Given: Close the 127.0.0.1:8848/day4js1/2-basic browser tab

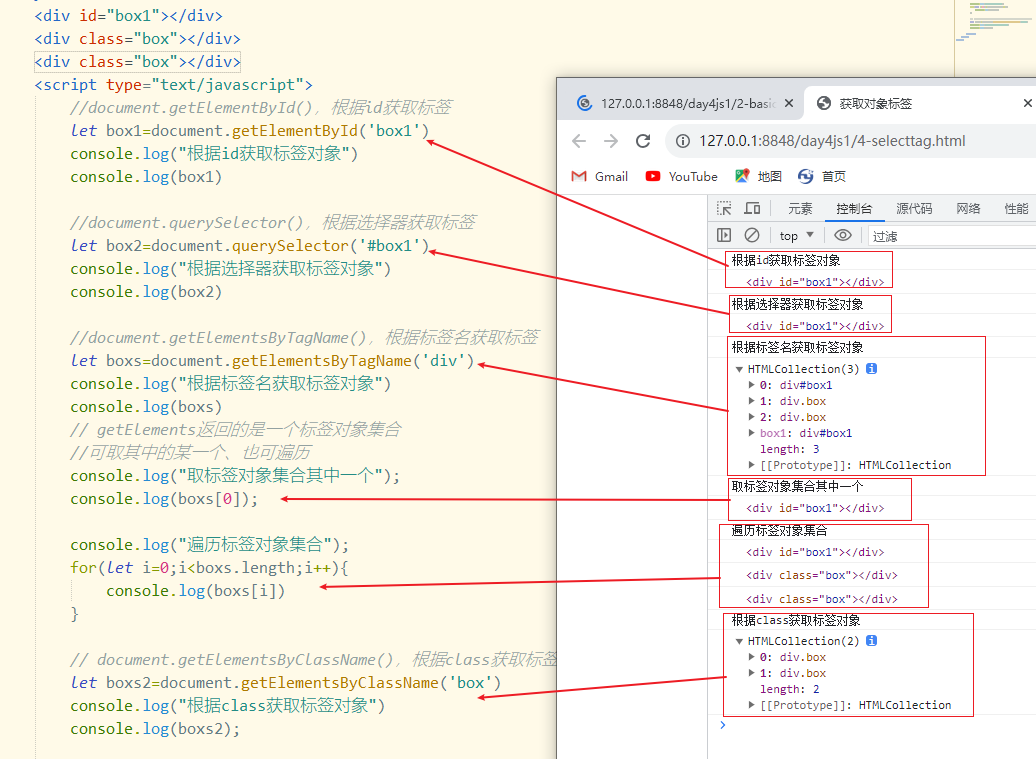Looking at the screenshot, I should [x=789, y=104].
